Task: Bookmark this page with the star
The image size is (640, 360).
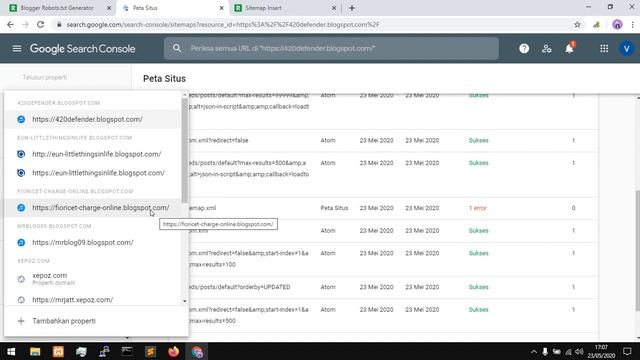Action: (577, 24)
